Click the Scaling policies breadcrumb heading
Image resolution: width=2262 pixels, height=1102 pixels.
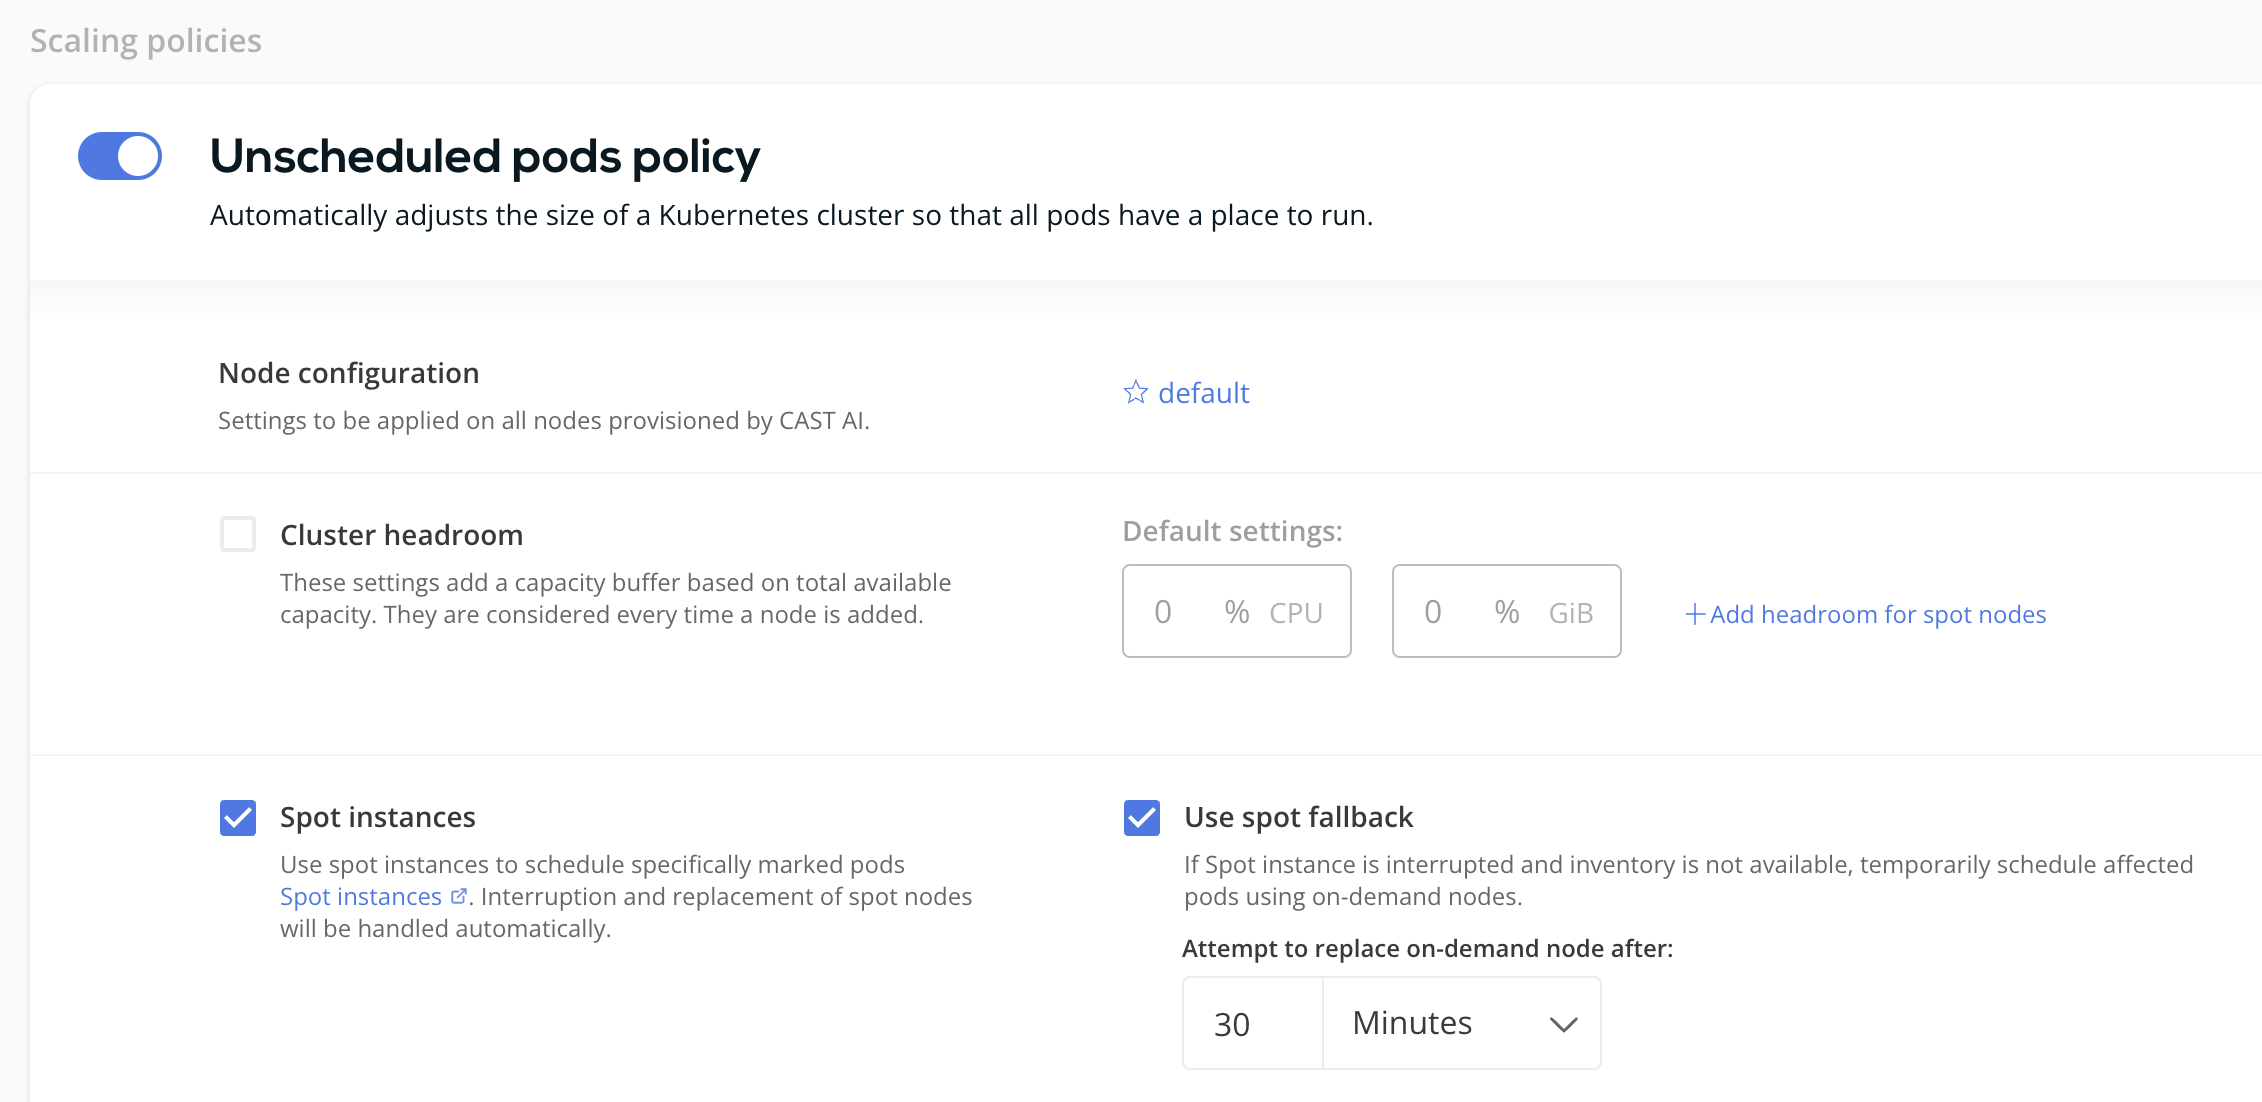pos(146,40)
